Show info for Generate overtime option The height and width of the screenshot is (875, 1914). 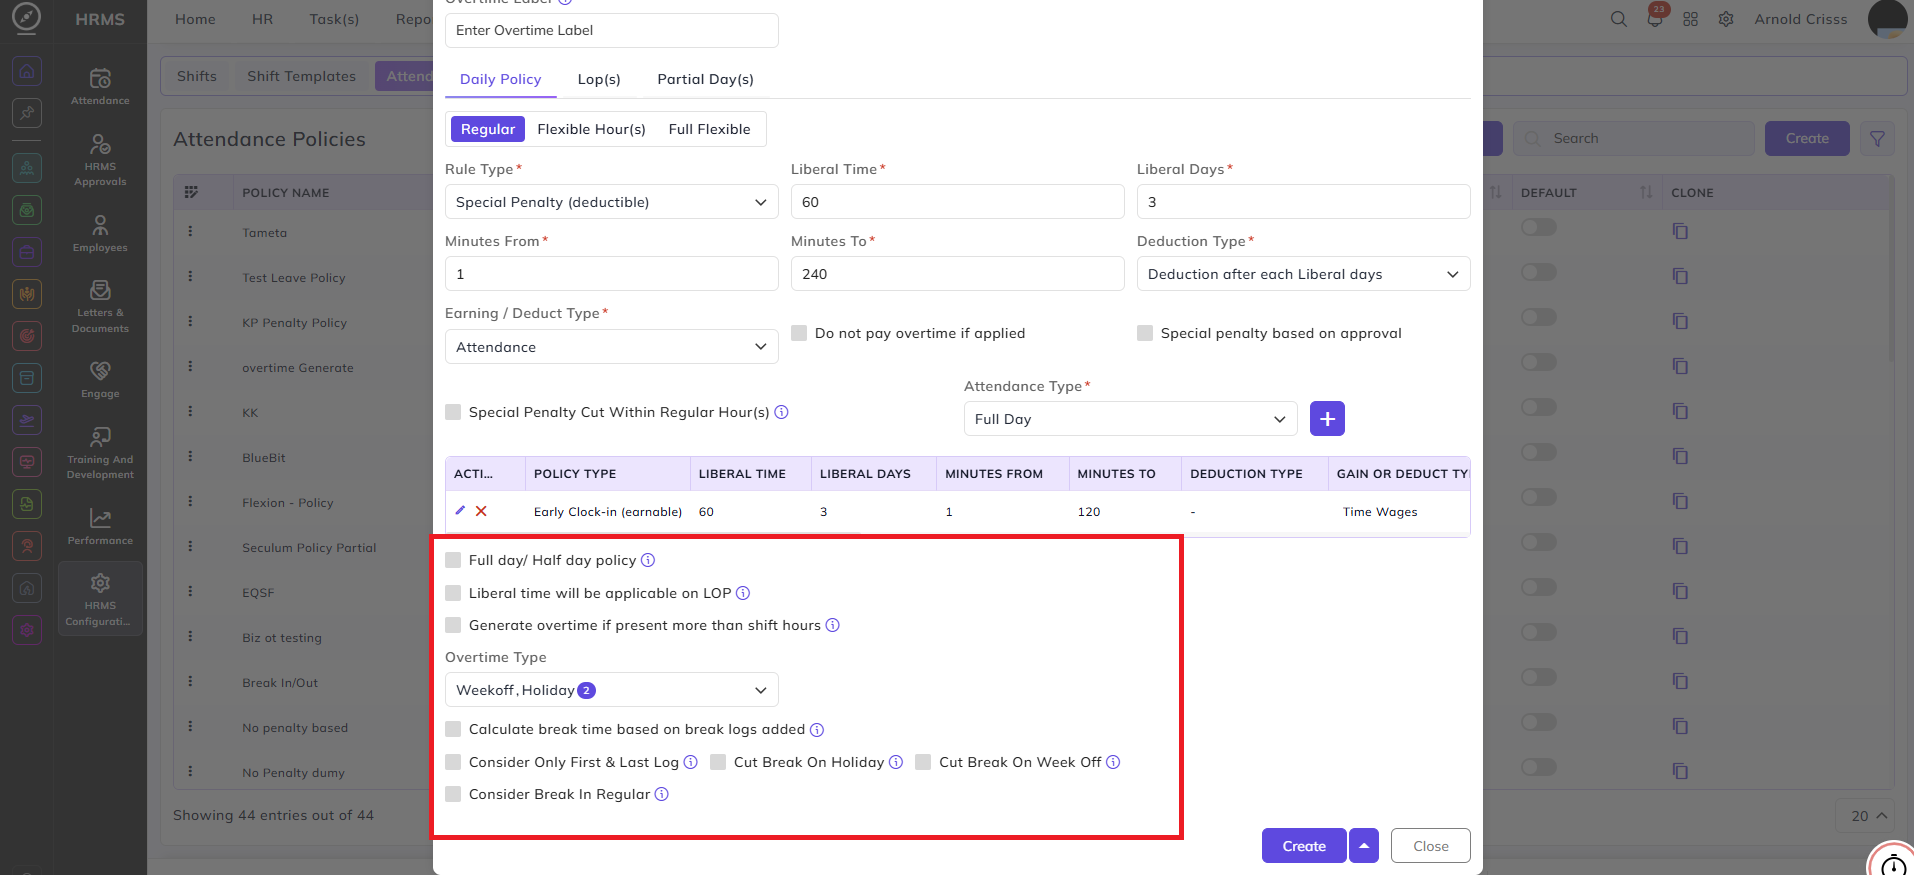(832, 625)
